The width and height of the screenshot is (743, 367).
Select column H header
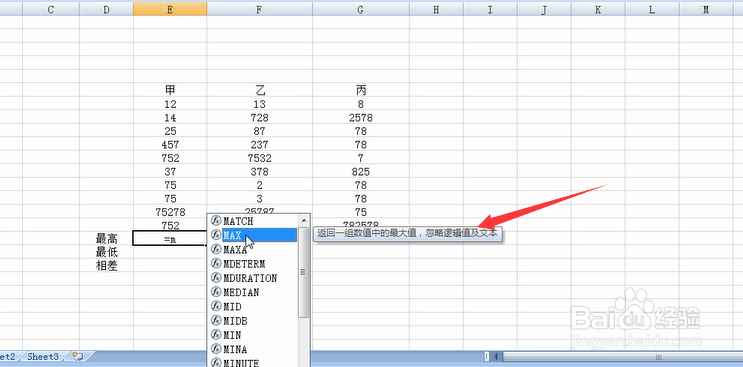[x=436, y=9]
